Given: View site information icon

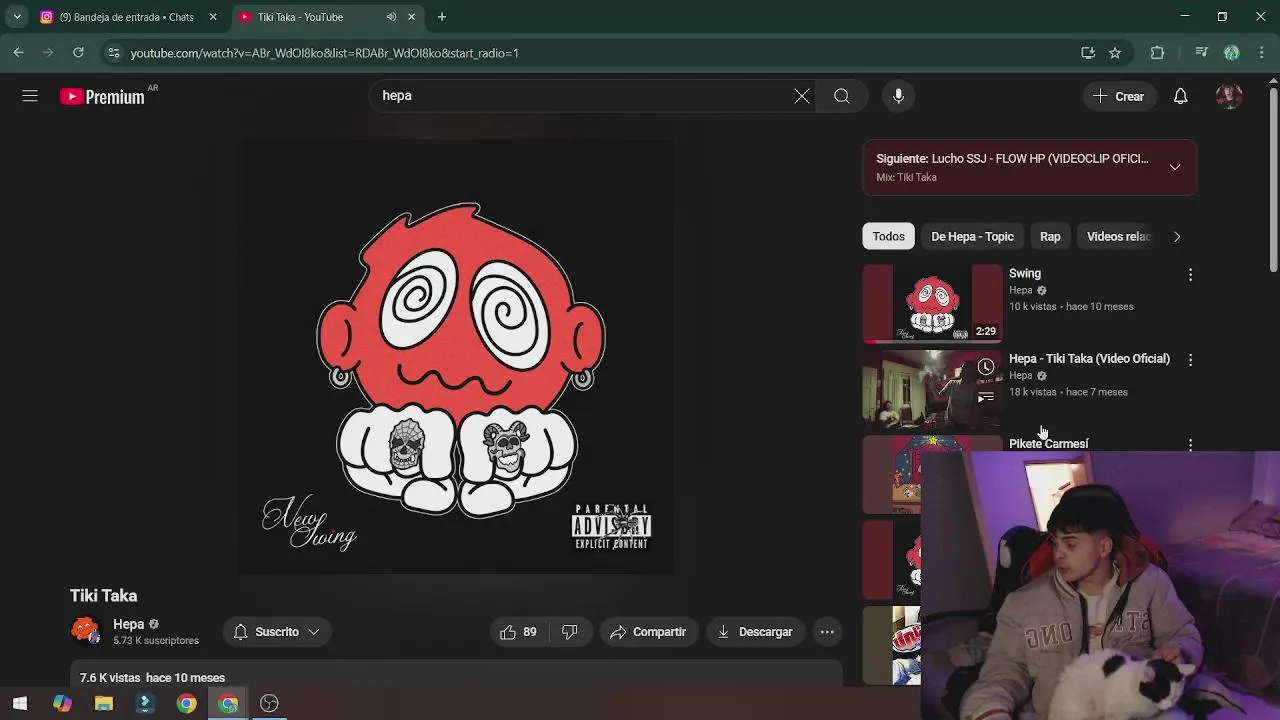Looking at the screenshot, I should pyautogui.click(x=114, y=53).
